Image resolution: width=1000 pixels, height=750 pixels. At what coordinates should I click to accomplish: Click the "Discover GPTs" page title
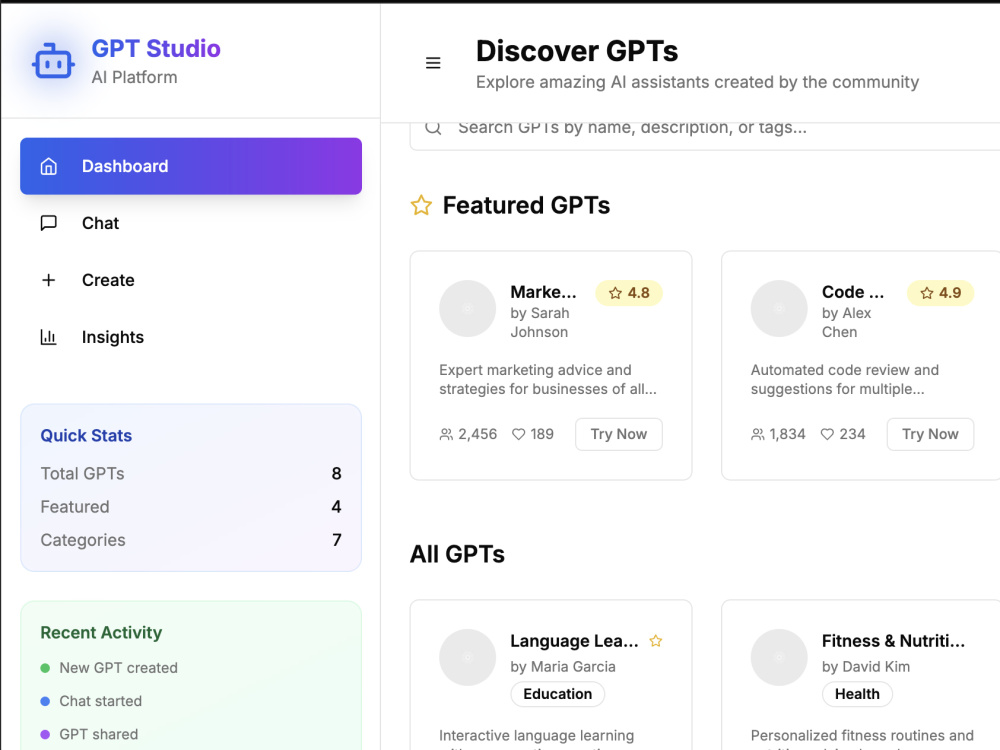tap(577, 51)
